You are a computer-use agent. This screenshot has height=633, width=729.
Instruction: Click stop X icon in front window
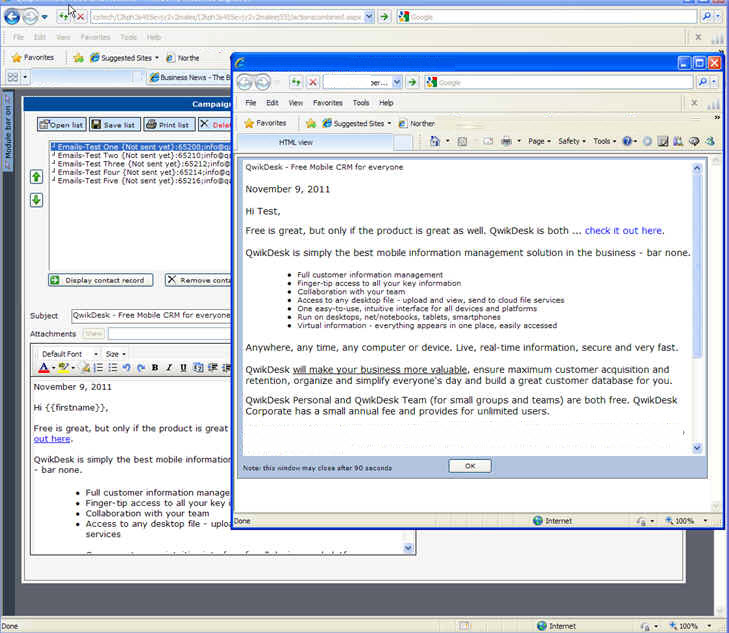pyautogui.click(x=313, y=82)
